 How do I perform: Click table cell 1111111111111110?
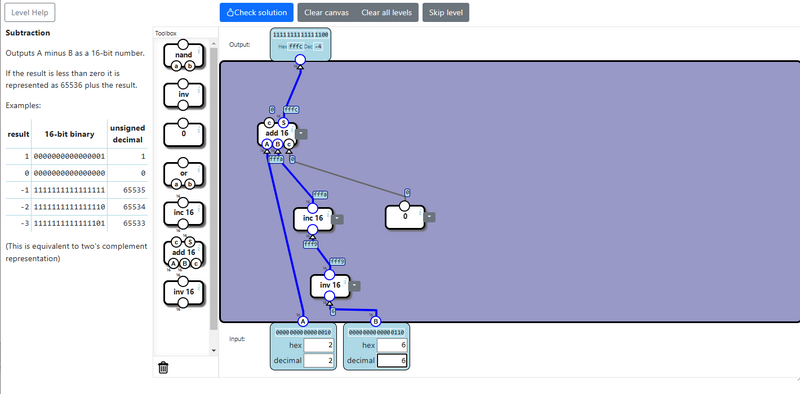[70, 207]
